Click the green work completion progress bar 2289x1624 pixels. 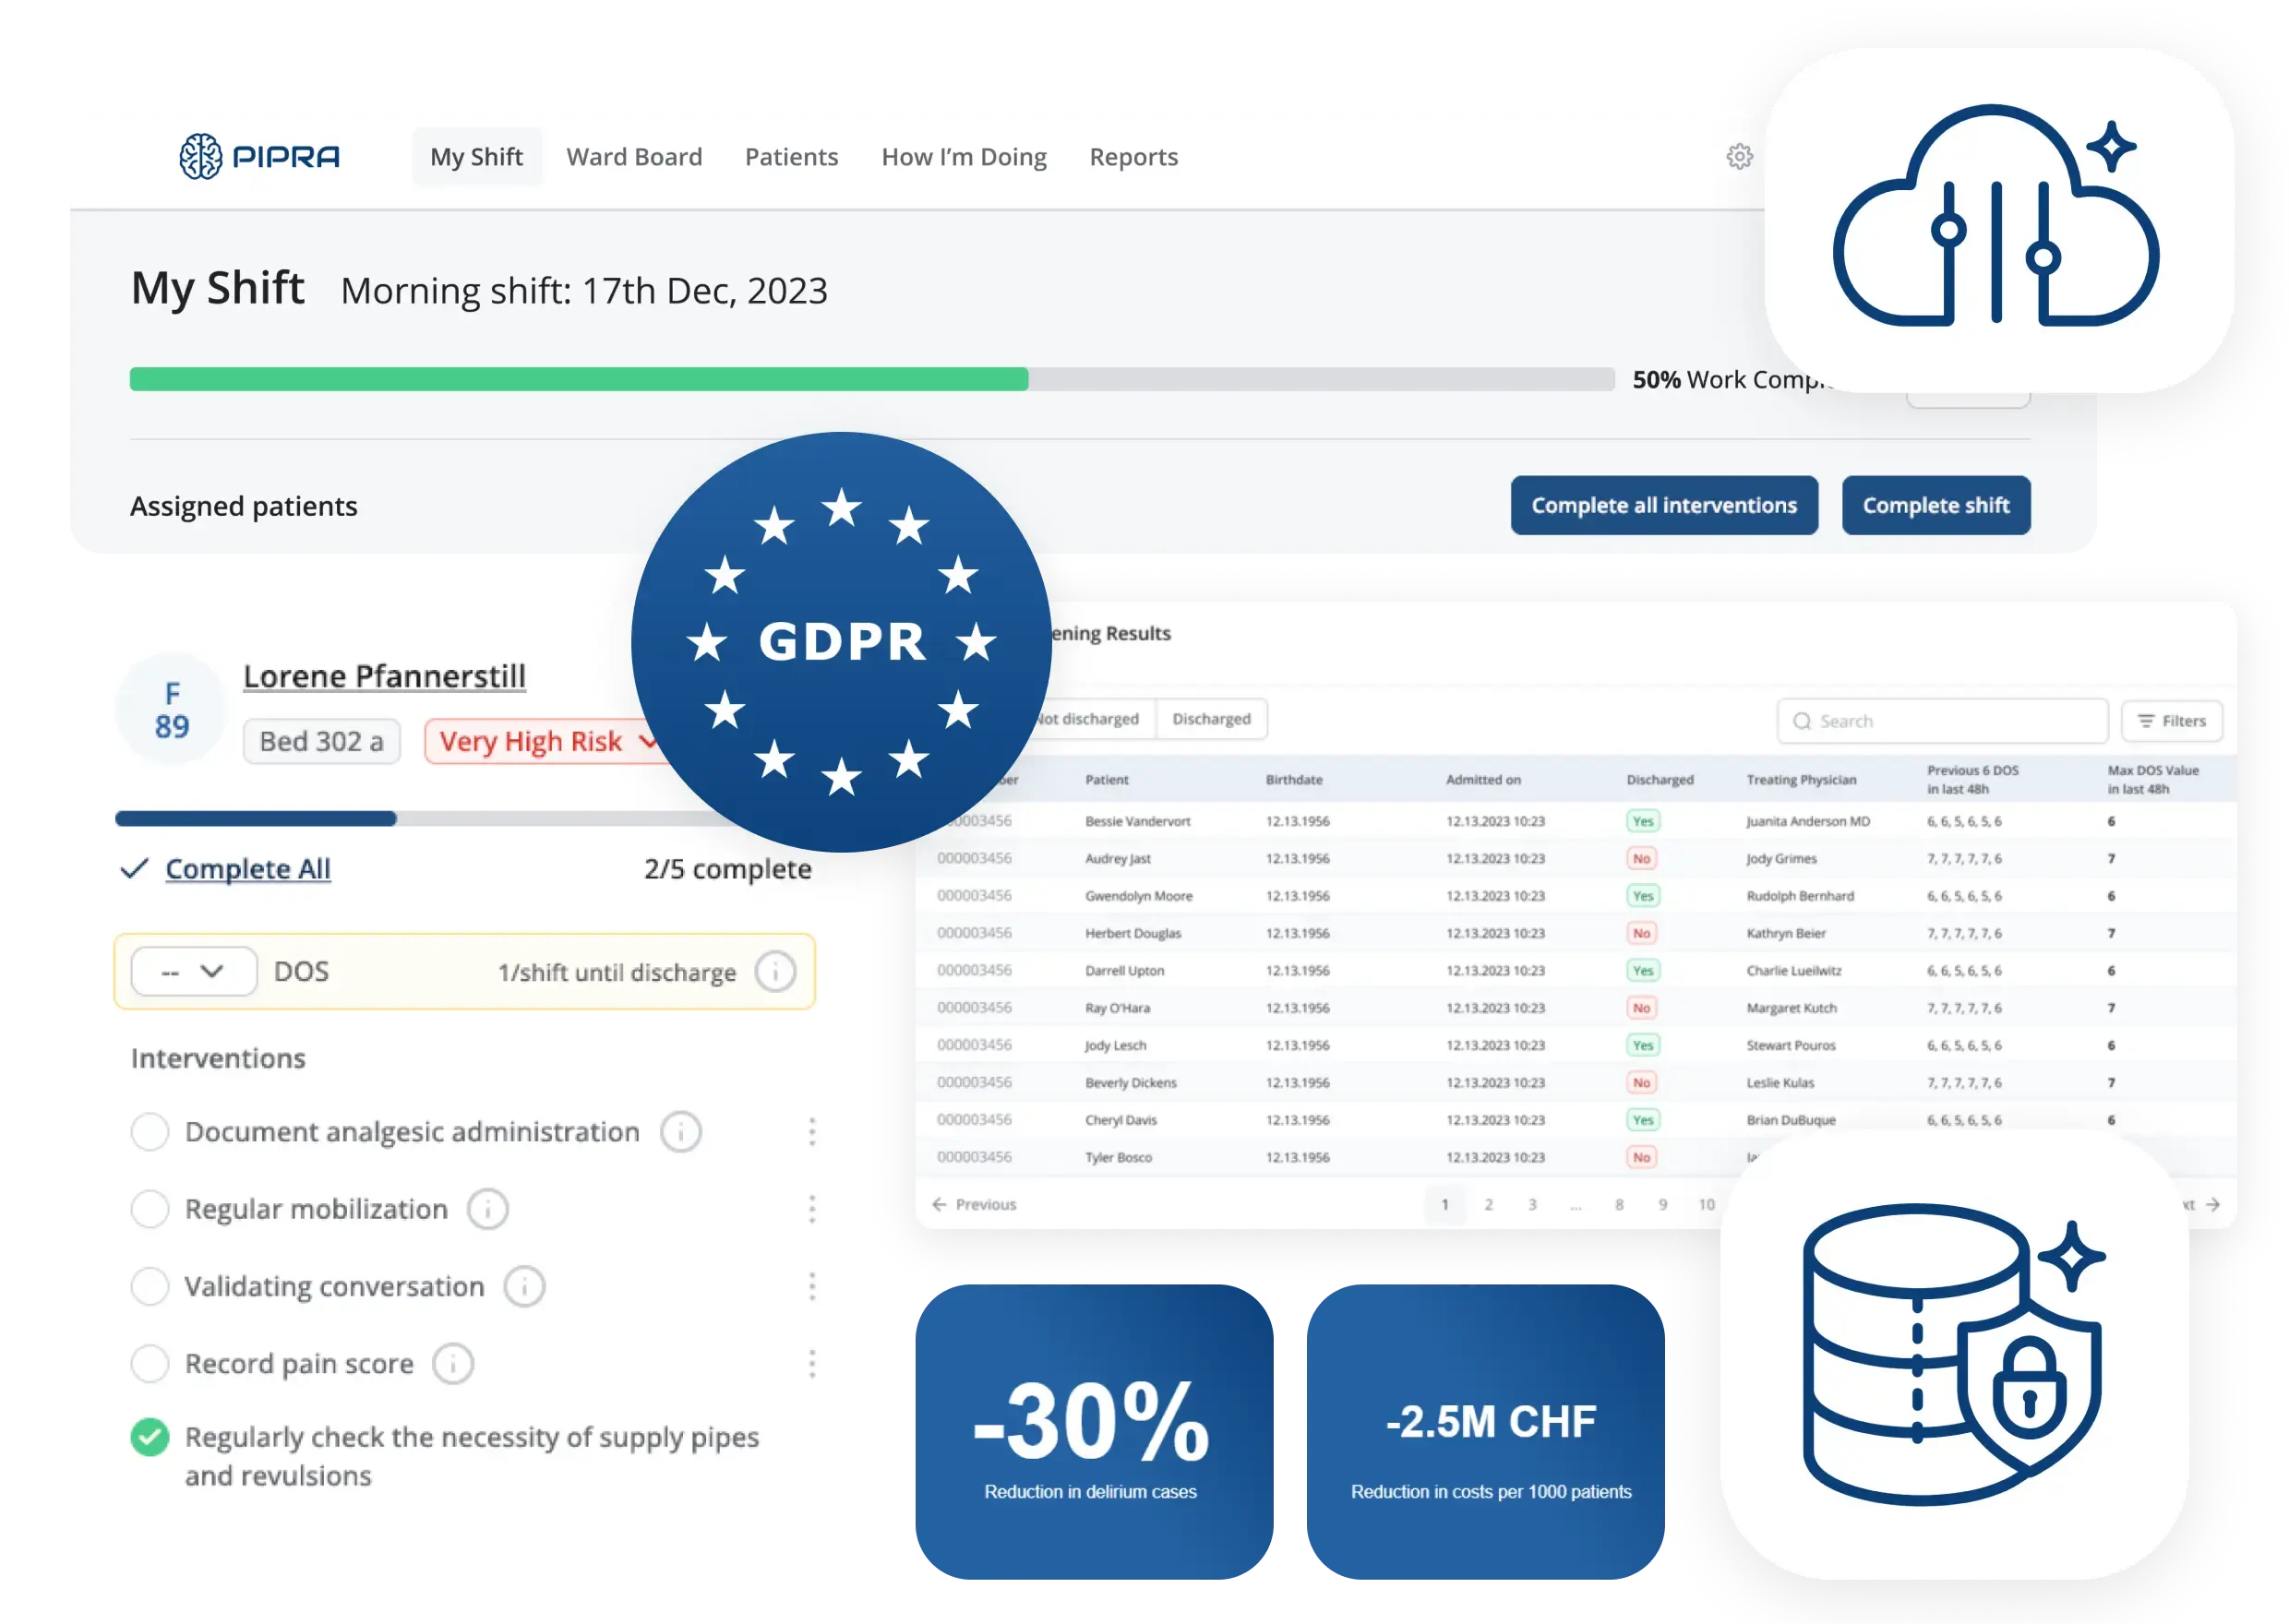click(x=578, y=379)
